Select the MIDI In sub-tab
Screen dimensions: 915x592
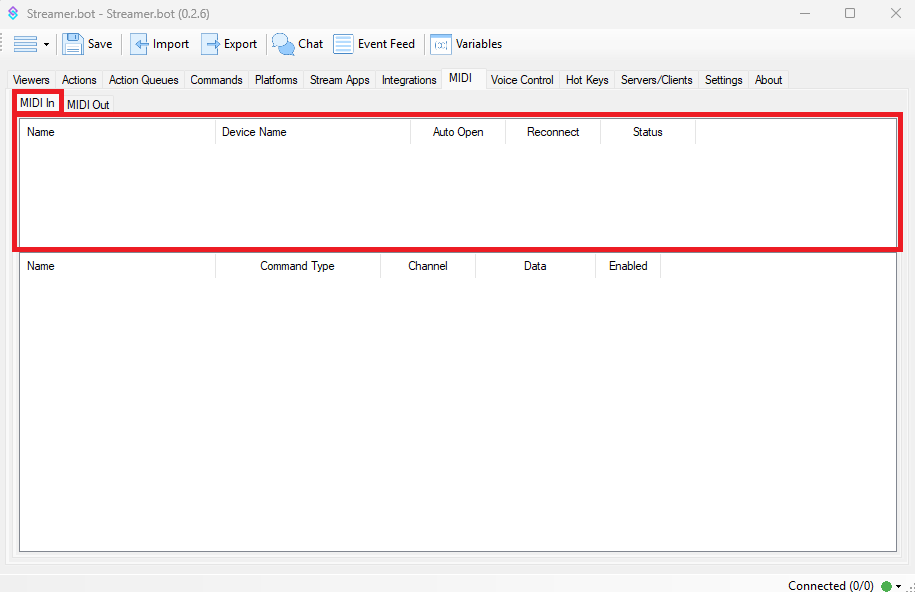pos(37,103)
